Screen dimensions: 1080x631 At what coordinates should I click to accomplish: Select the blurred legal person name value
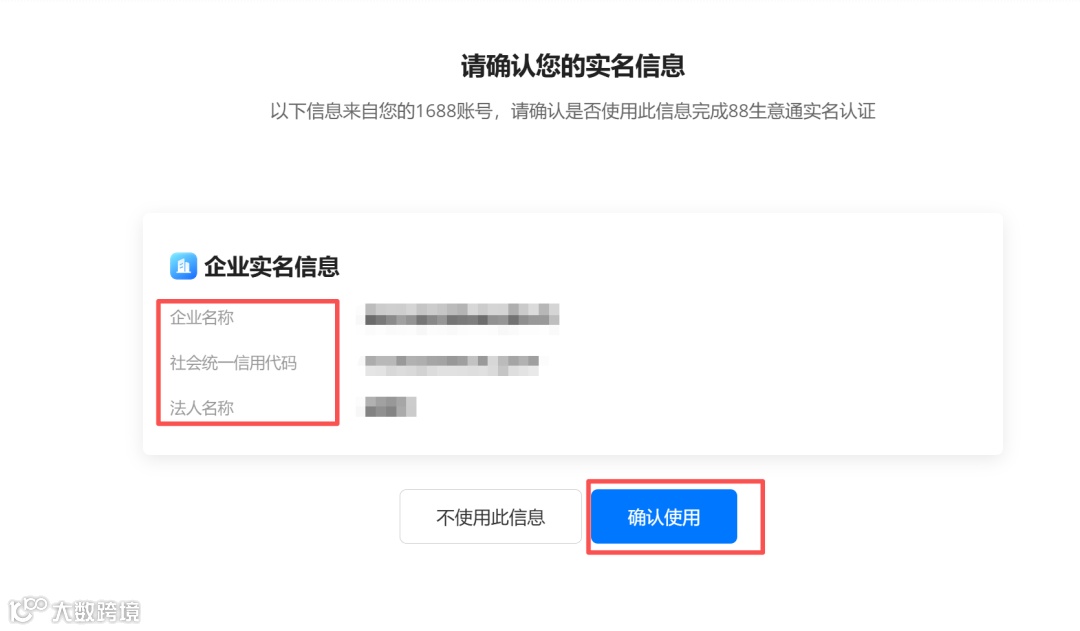coord(391,407)
